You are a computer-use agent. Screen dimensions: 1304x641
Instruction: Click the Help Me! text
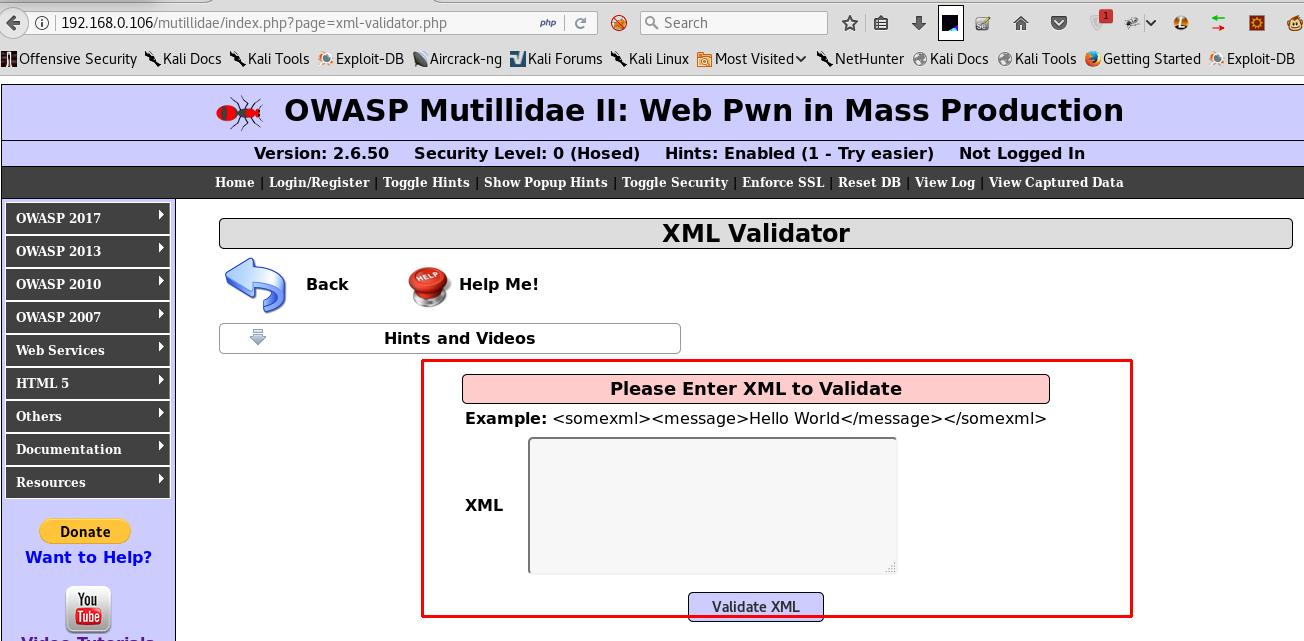(x=499, y=284)
